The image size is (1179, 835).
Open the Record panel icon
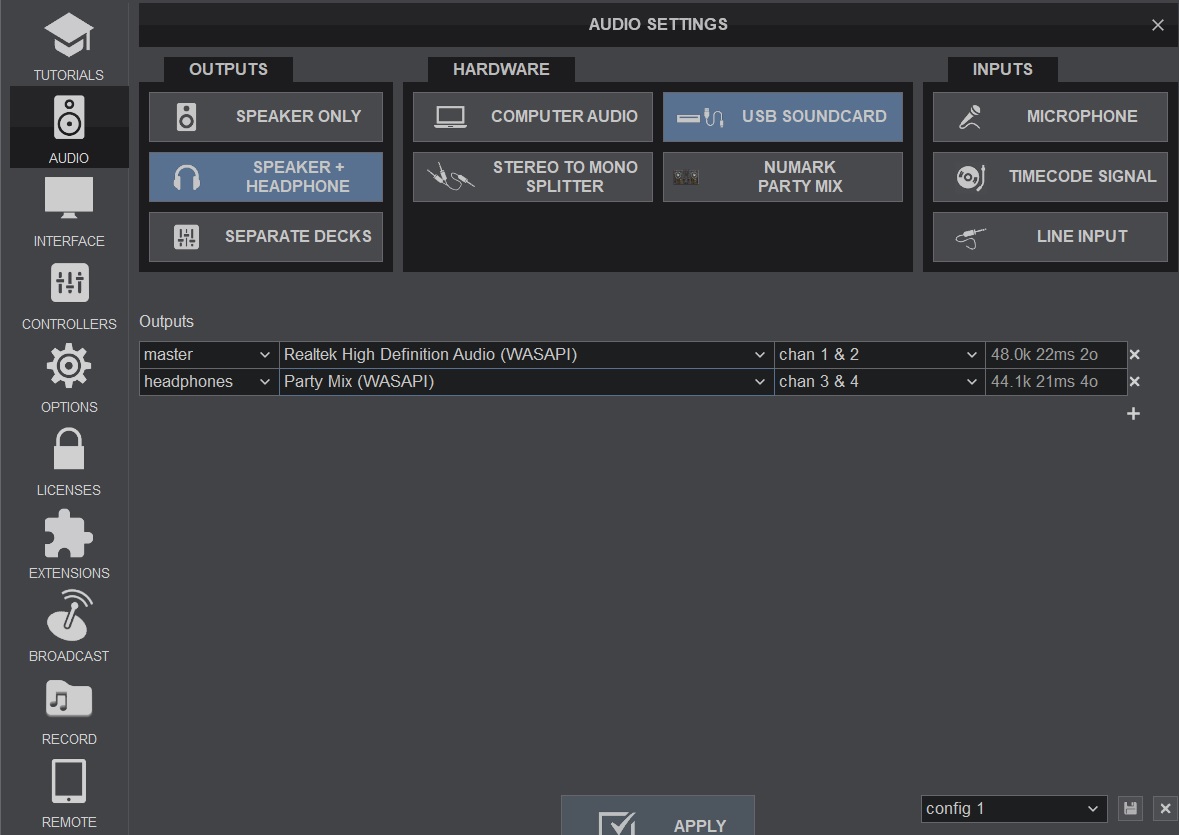(x=68, y=699)
